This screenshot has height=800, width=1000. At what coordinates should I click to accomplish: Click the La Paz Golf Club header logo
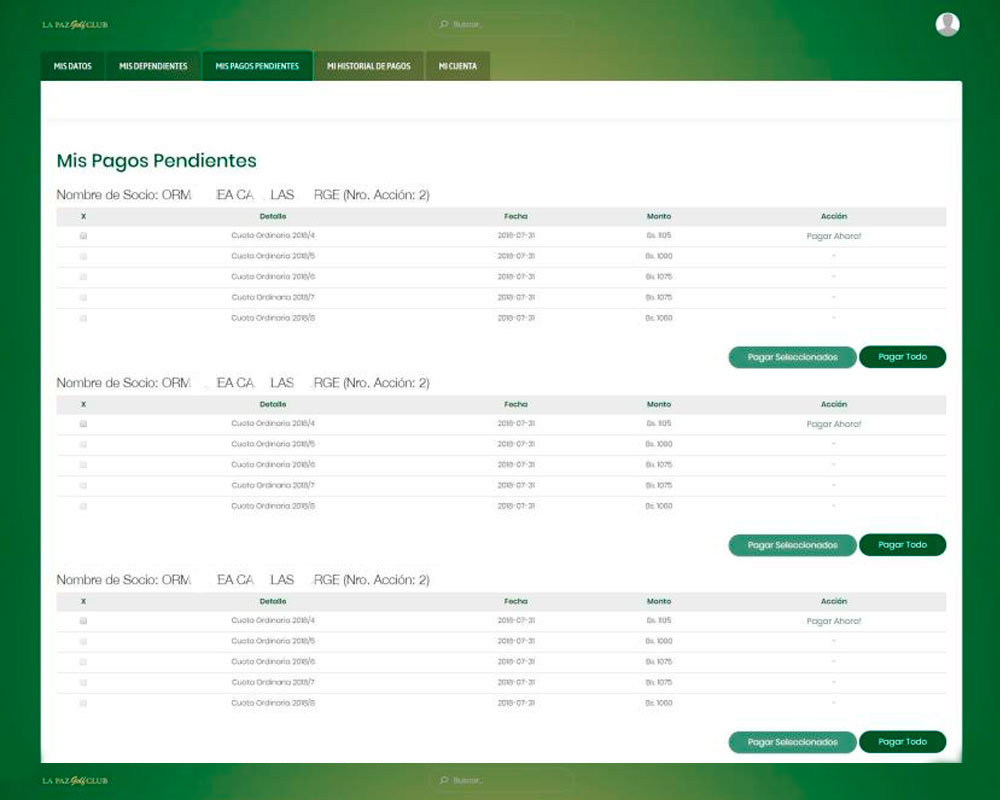tap(75, 24)
